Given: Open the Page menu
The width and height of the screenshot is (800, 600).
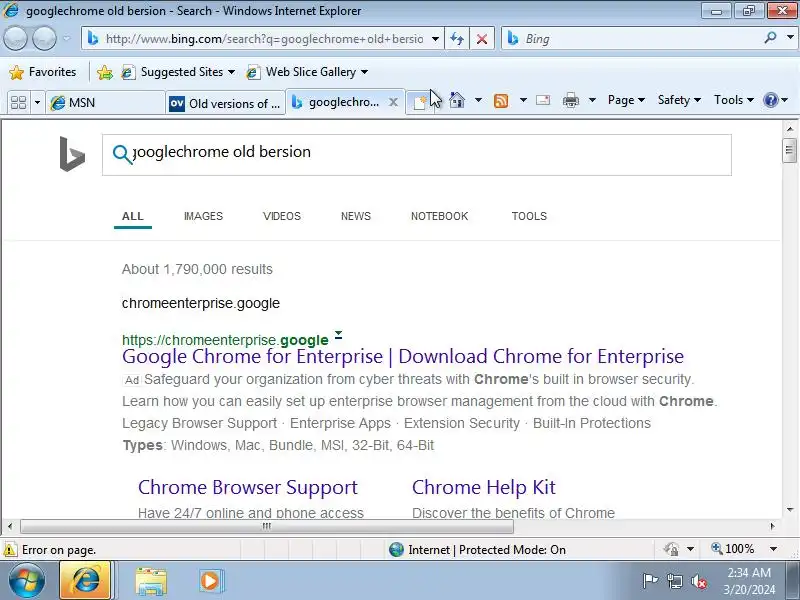Looking at the screenshot, I should tap(626, 100).
